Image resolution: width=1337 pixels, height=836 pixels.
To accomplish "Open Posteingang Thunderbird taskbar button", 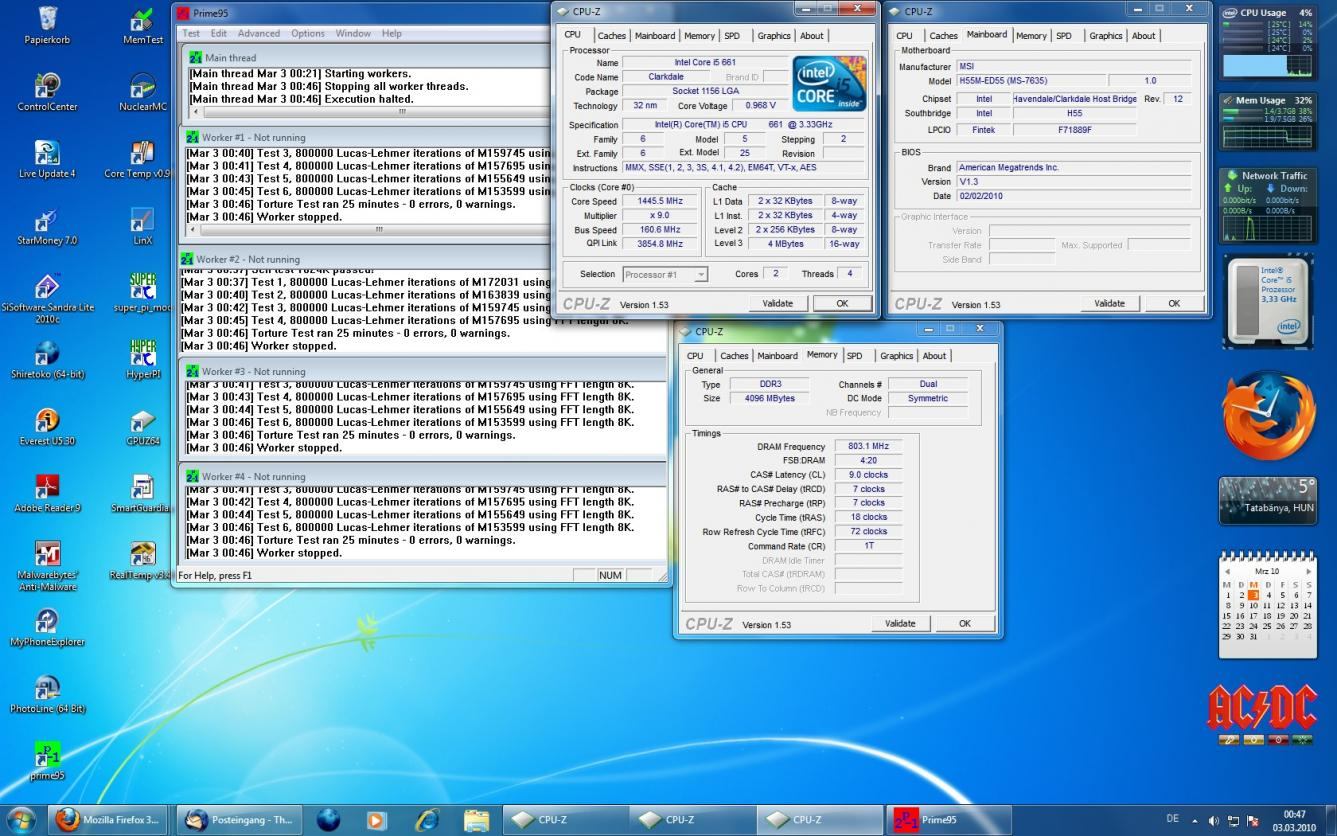I will click(x=241, y=819).
